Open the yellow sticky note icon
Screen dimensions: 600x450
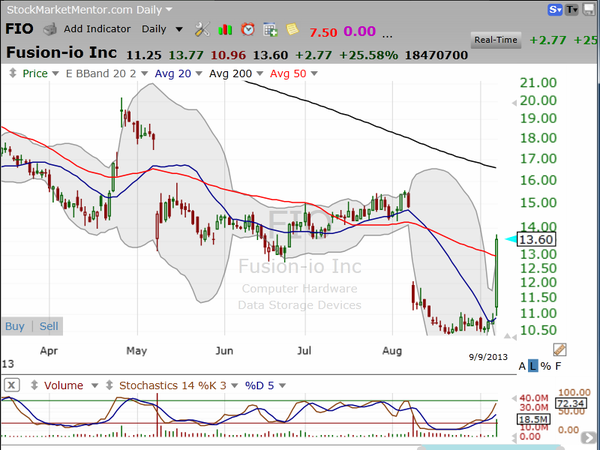pos(292,29)
